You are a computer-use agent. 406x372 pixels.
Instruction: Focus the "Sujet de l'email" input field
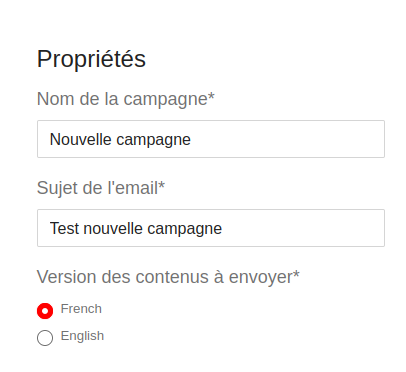click(x=211, y=228)
